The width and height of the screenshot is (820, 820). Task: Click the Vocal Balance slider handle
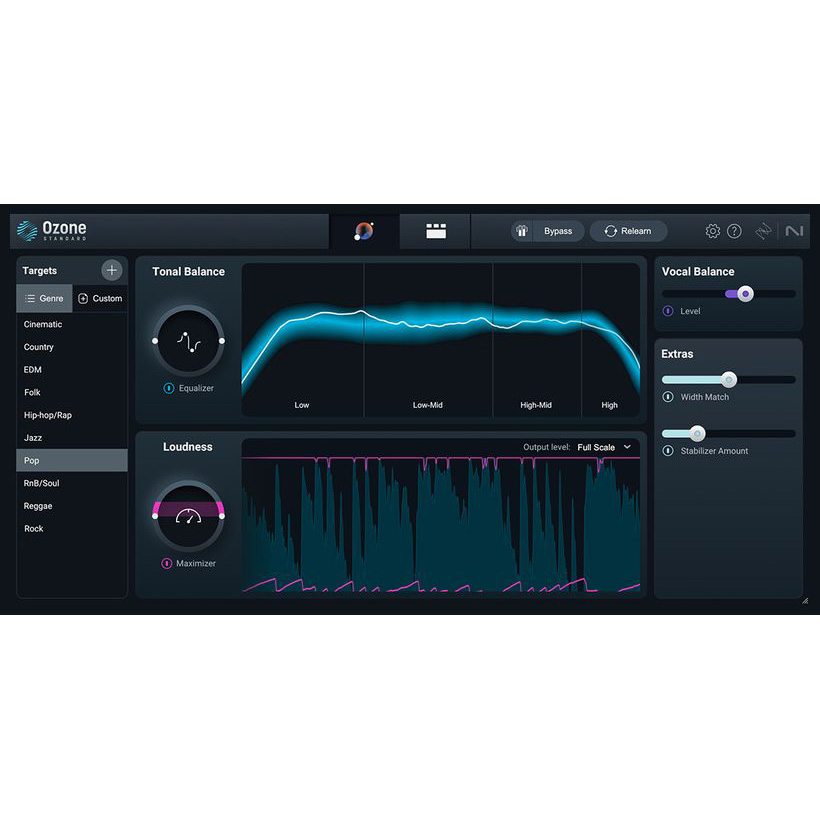pyautogui.click(x=745, y=294)
